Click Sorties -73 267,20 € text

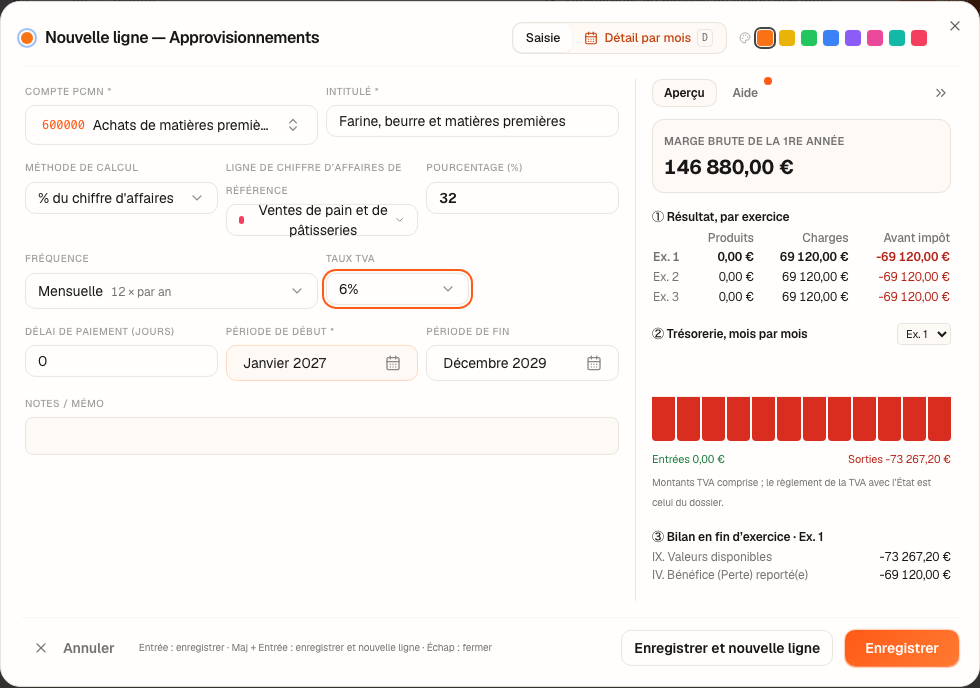click(x=899, y=459)
